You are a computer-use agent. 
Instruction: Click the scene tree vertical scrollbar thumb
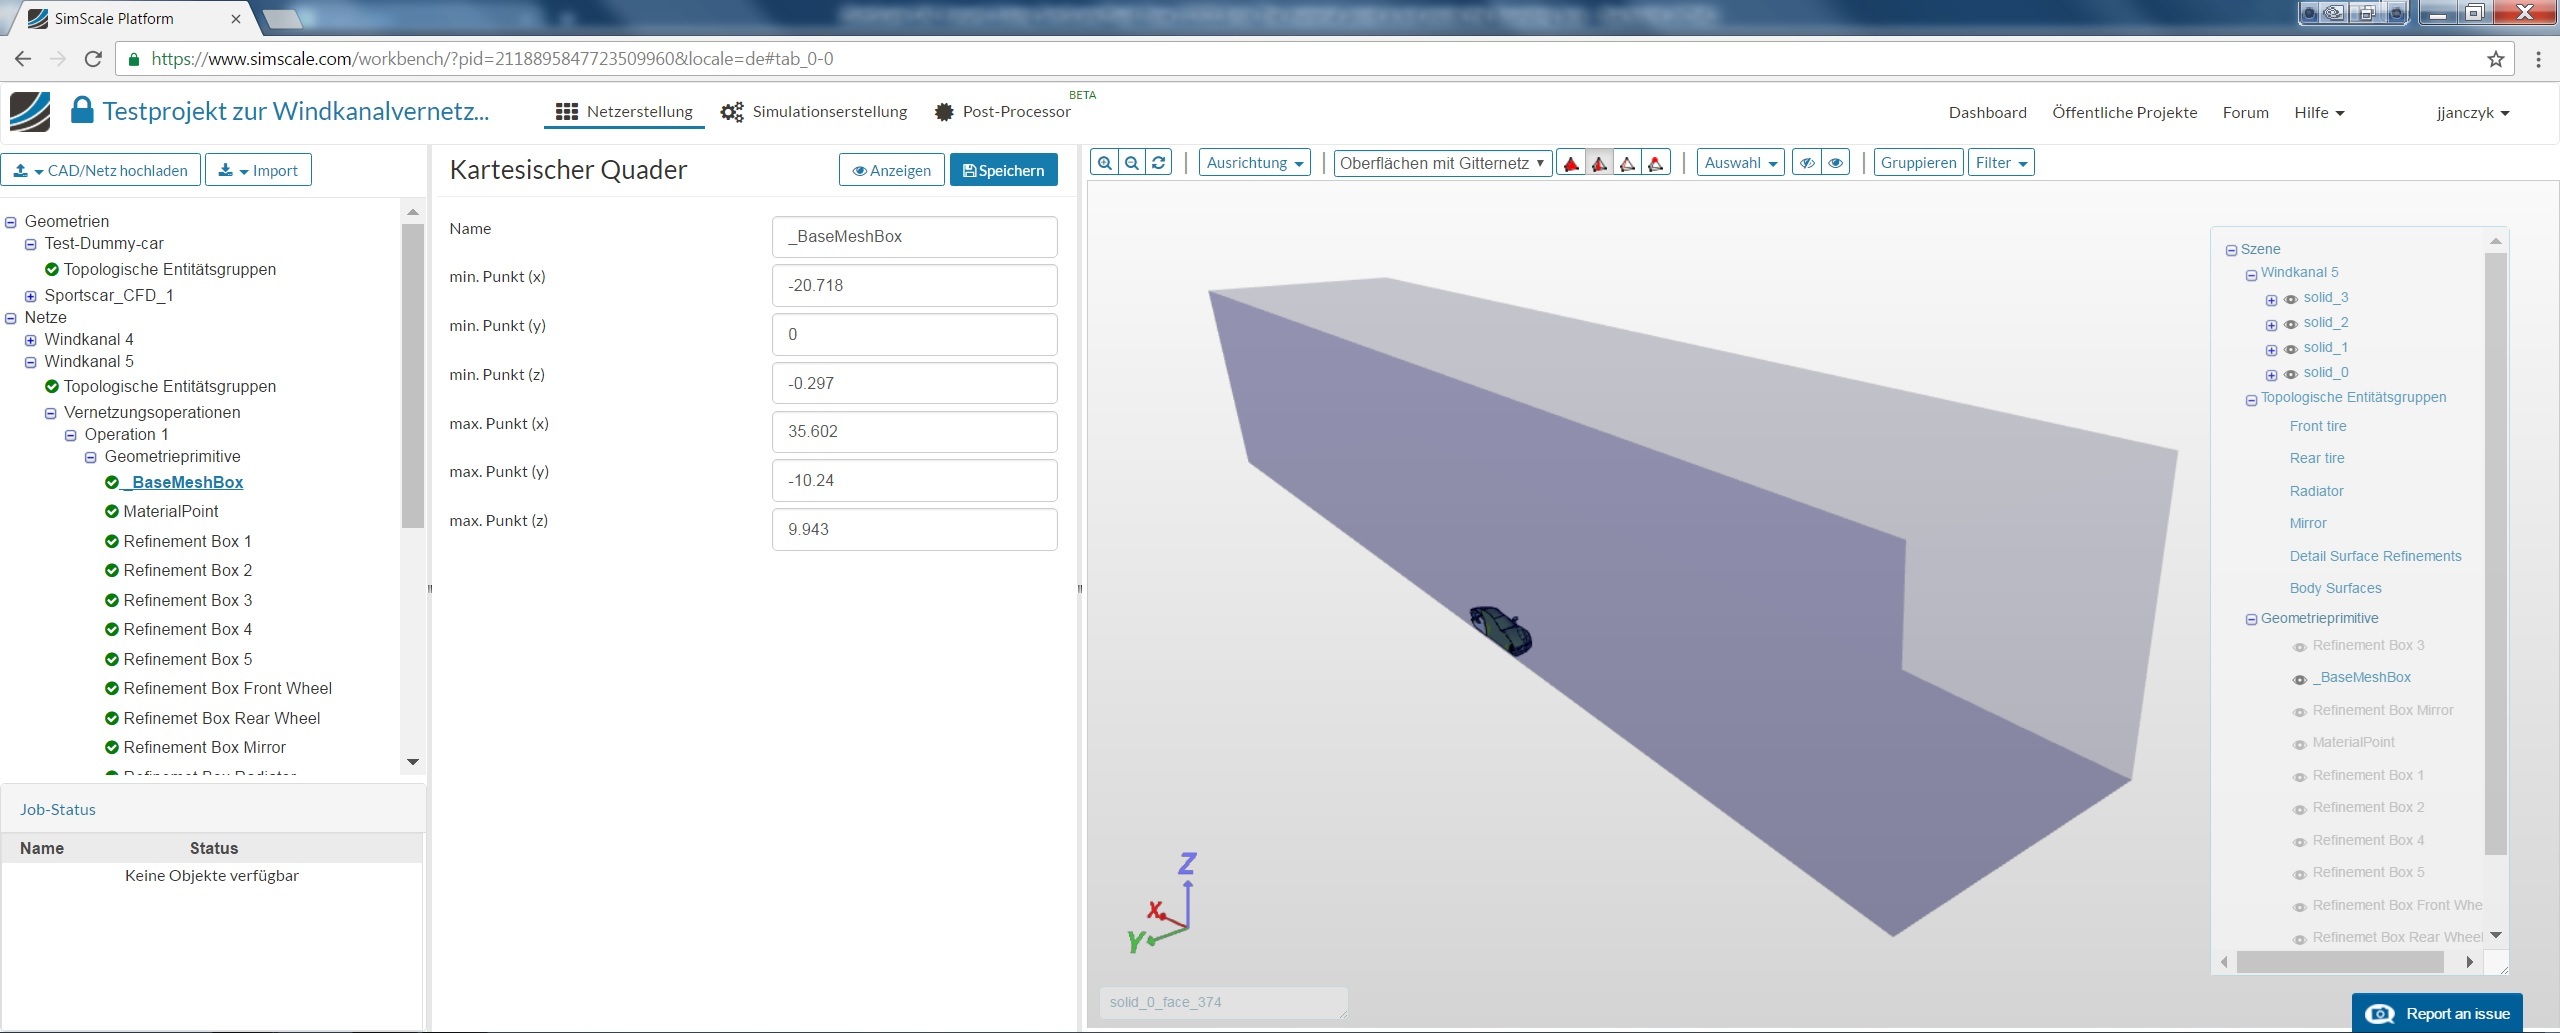click(2496, 553)
